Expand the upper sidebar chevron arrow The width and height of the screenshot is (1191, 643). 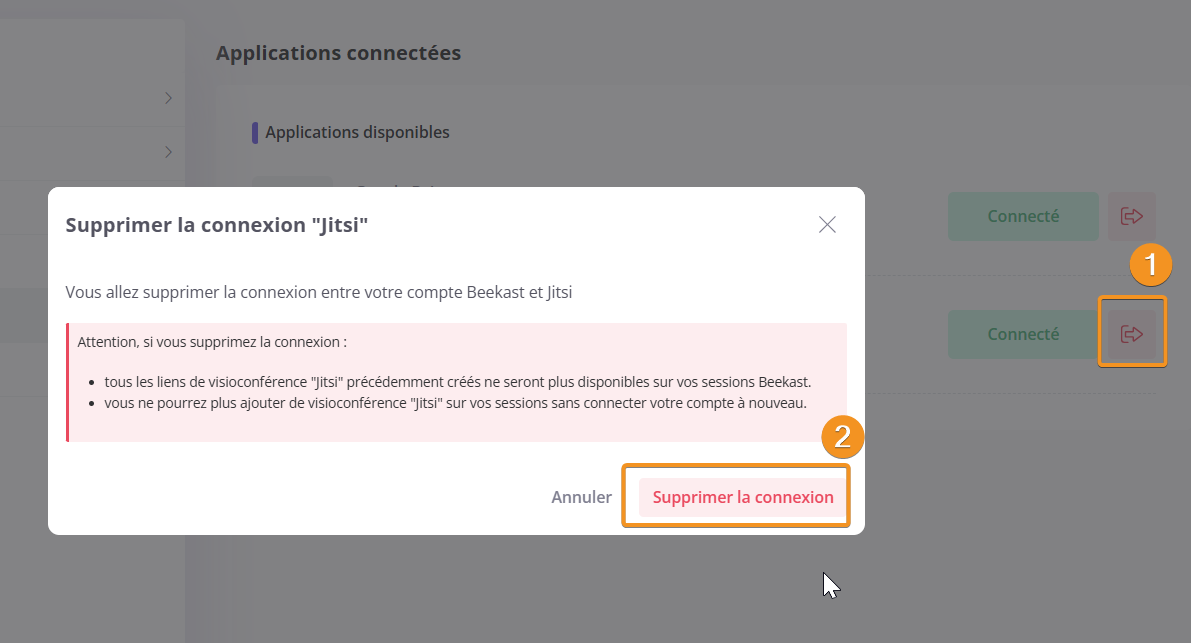pyautogui.click(x=168, y=98)
